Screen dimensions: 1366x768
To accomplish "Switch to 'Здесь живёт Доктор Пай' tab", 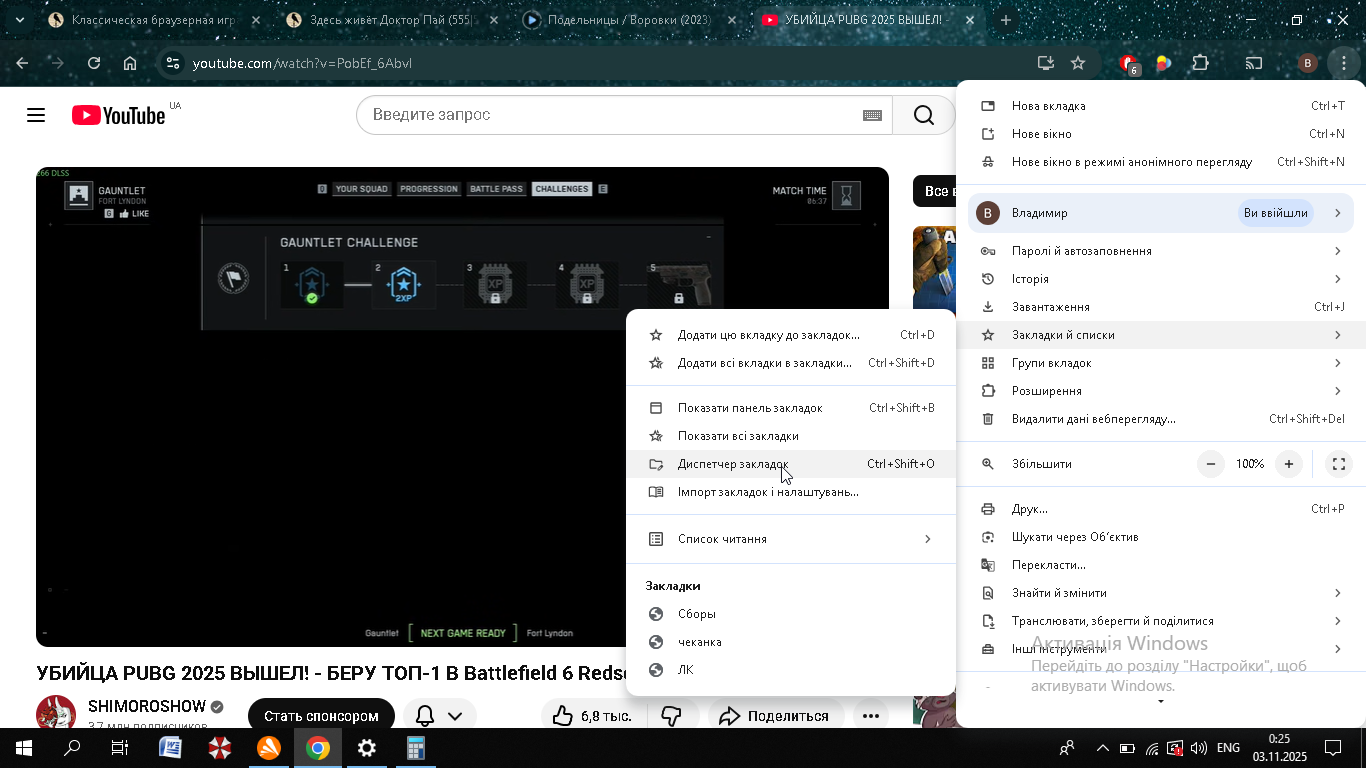I will click(391, 20).
